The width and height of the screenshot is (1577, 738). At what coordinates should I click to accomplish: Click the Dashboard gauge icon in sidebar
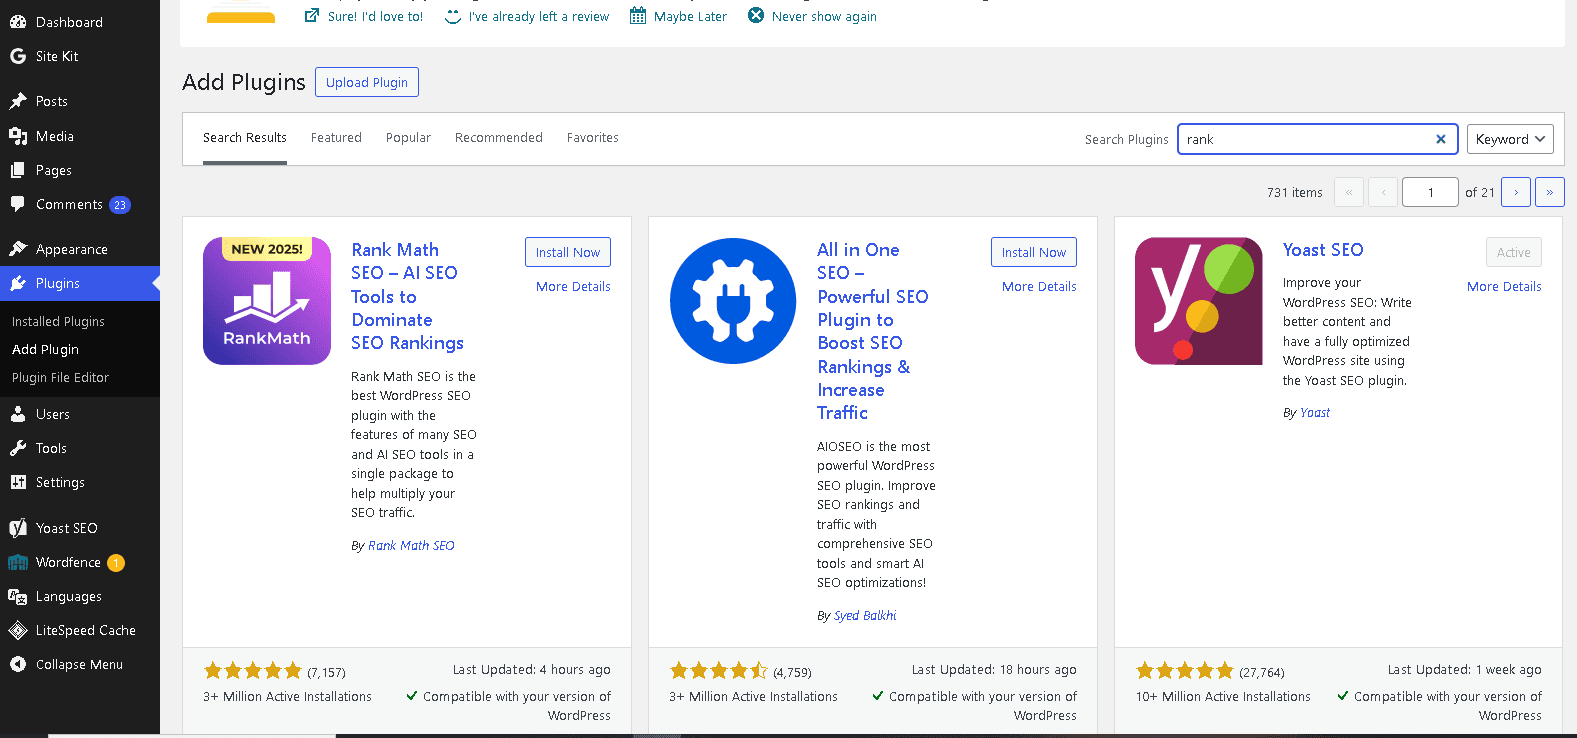click(18, 22)
